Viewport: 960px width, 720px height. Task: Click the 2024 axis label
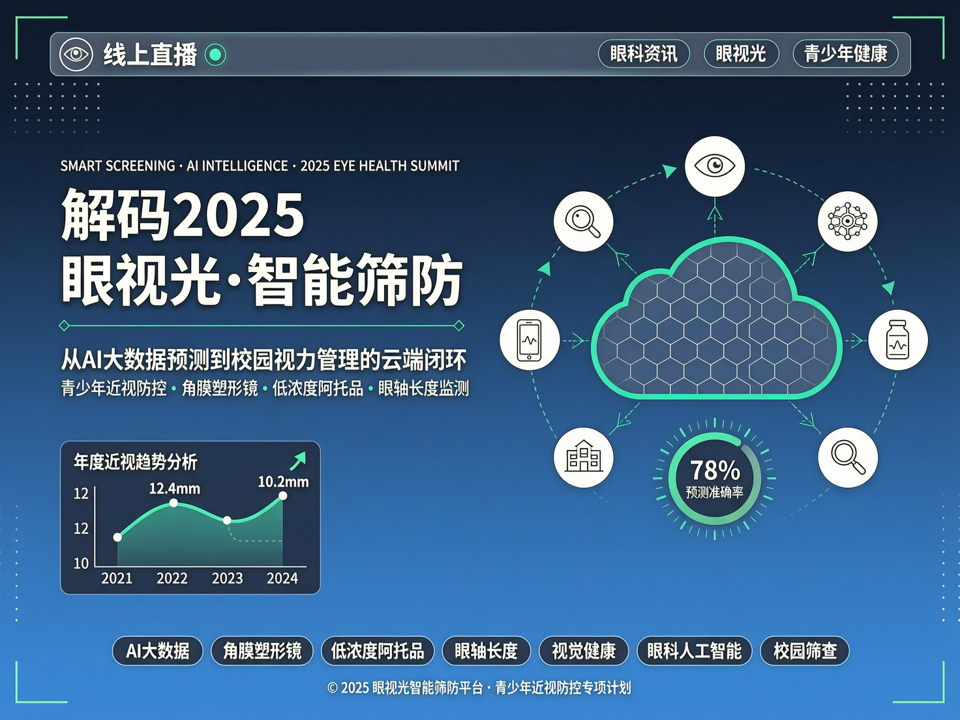click(282, 578)
